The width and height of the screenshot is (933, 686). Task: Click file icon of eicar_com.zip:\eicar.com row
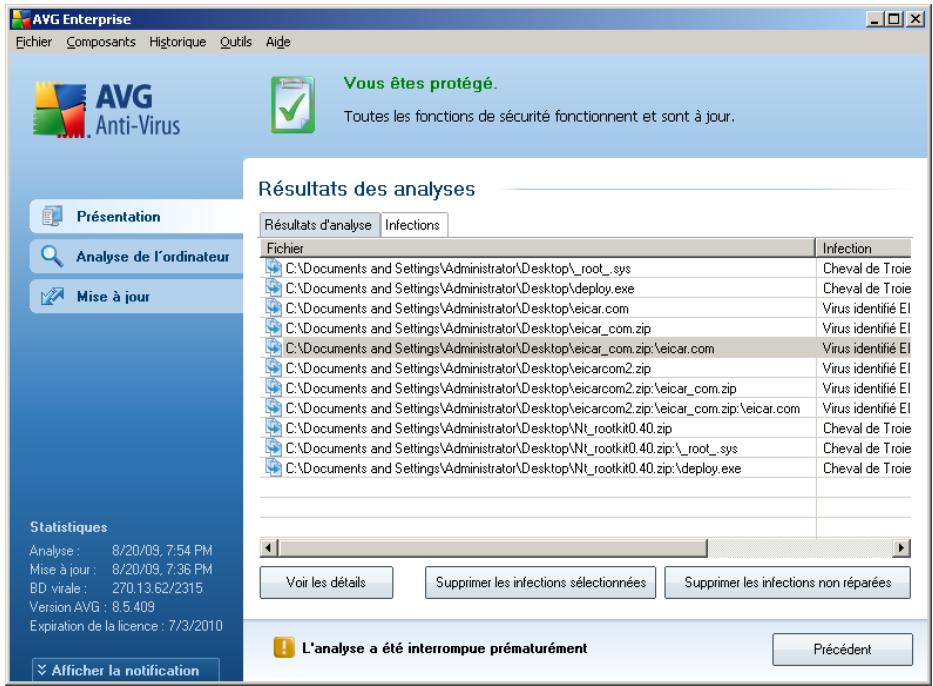(273, 348)
